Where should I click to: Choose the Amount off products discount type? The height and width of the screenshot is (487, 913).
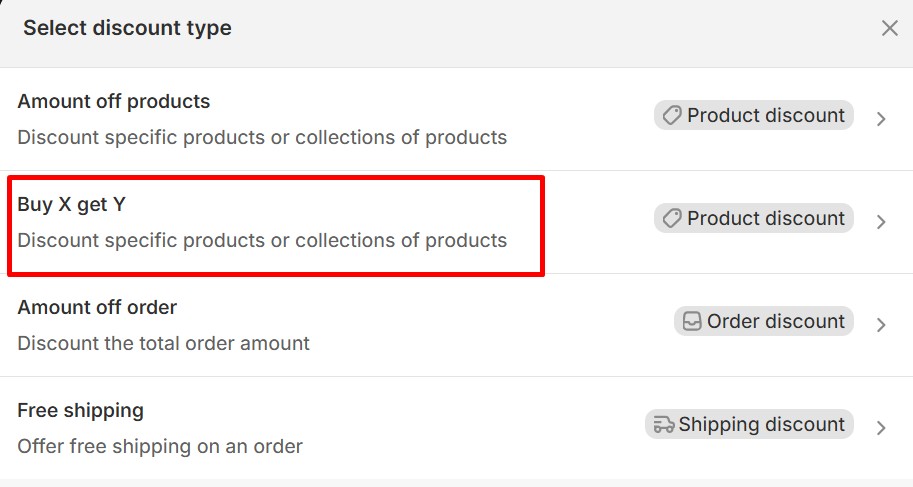tap(114, 102)
